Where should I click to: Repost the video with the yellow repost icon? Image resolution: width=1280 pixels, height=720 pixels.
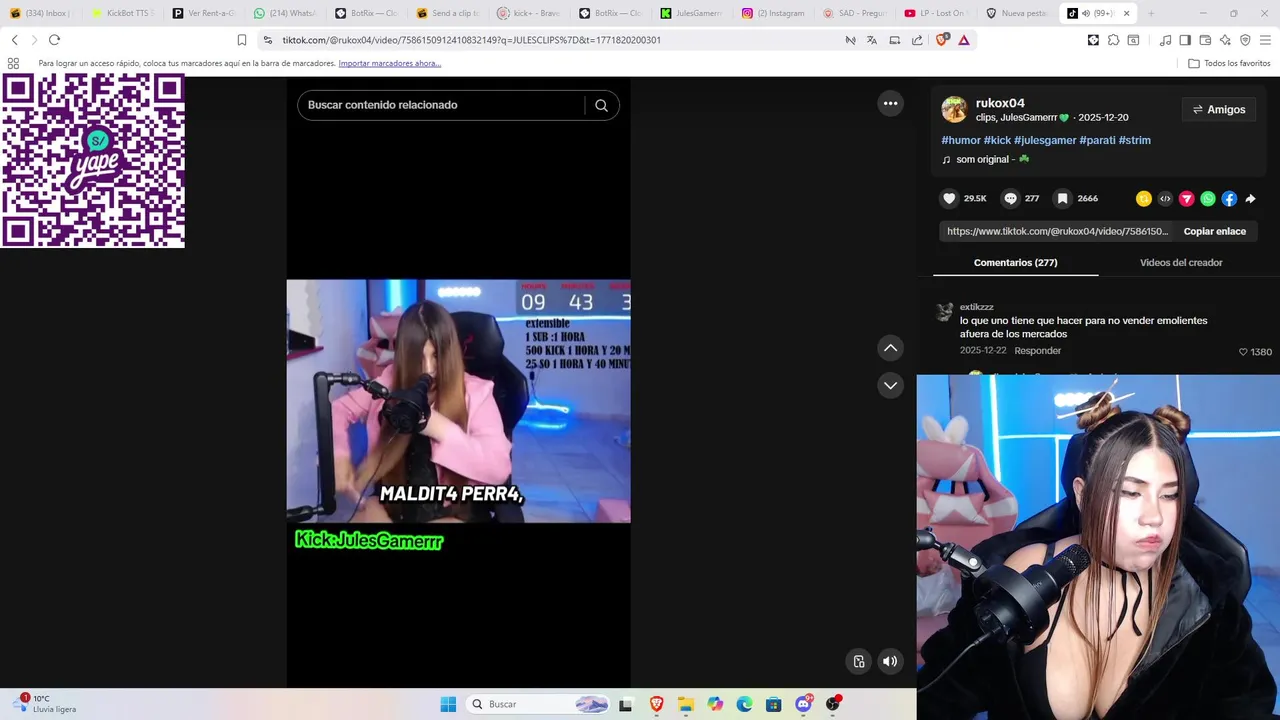[1144, 199]
